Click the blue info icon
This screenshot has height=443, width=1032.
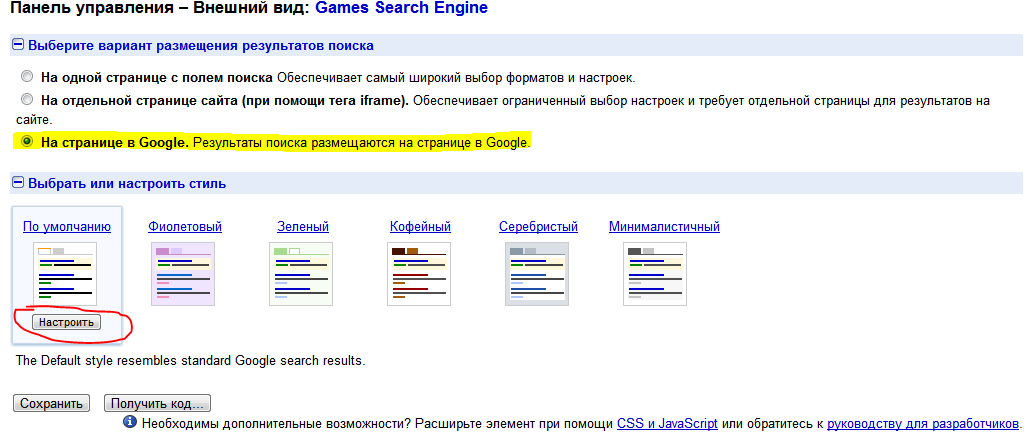[130, 422]
